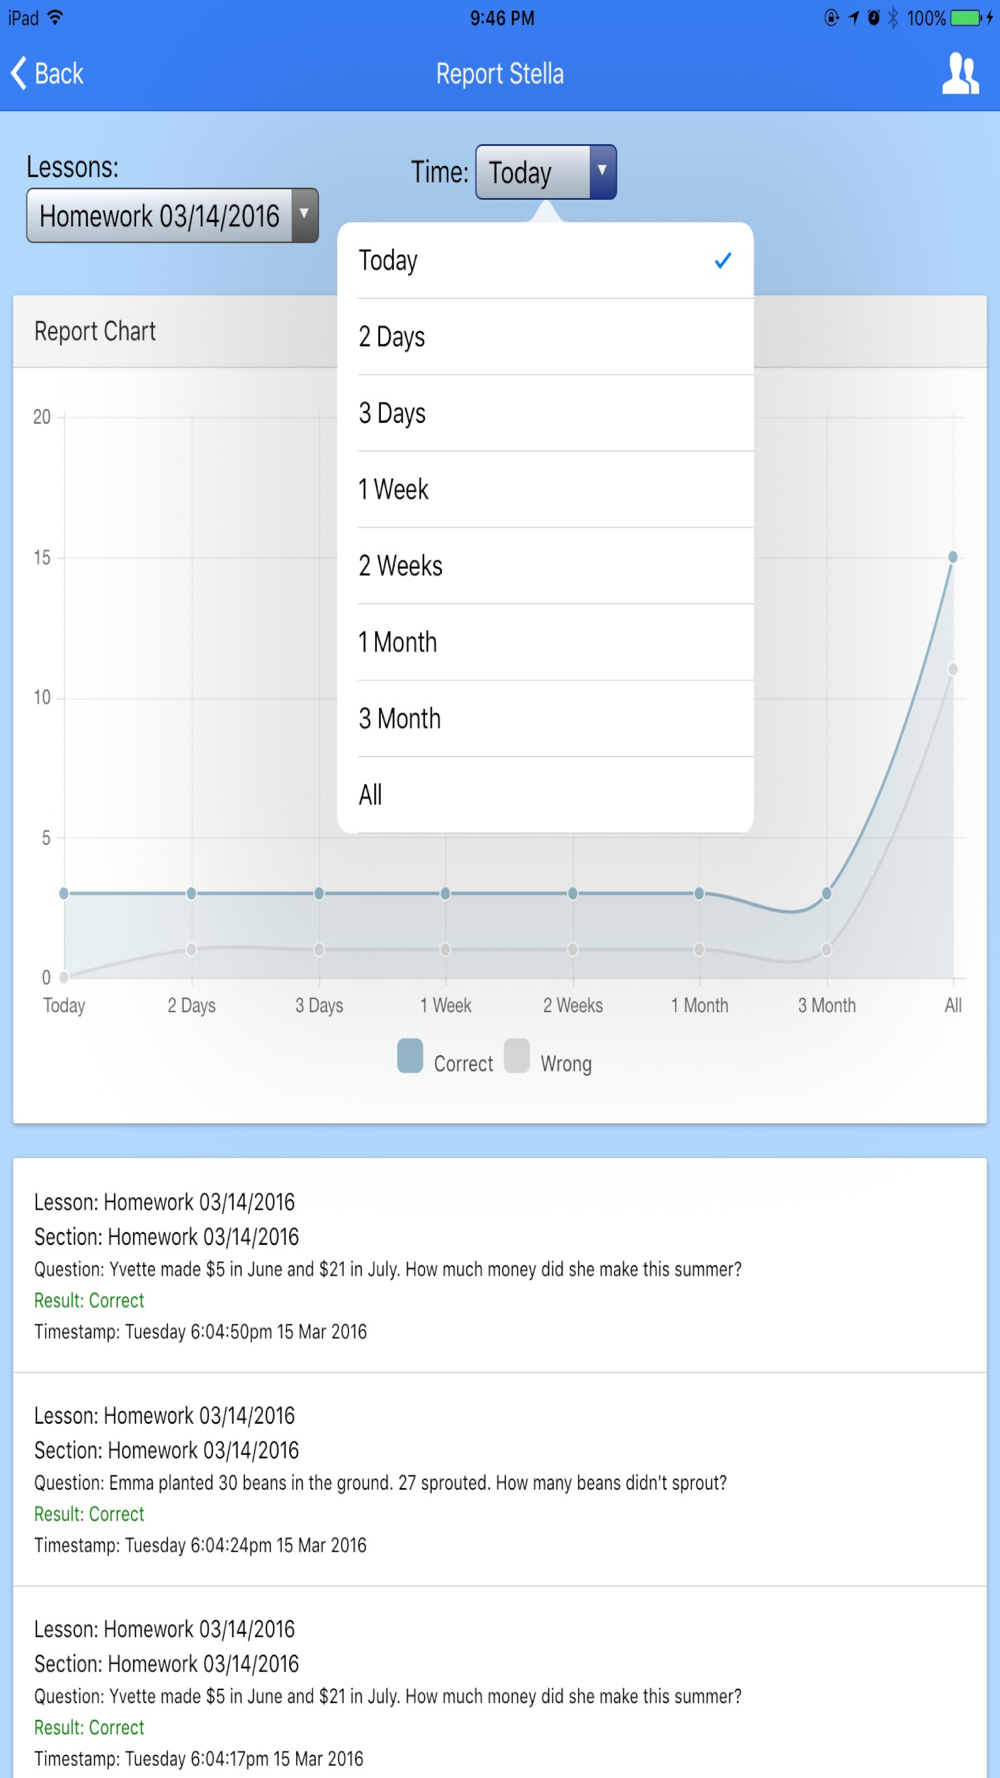
Task: Pick the All option in the list
Action: pos(545,795)
